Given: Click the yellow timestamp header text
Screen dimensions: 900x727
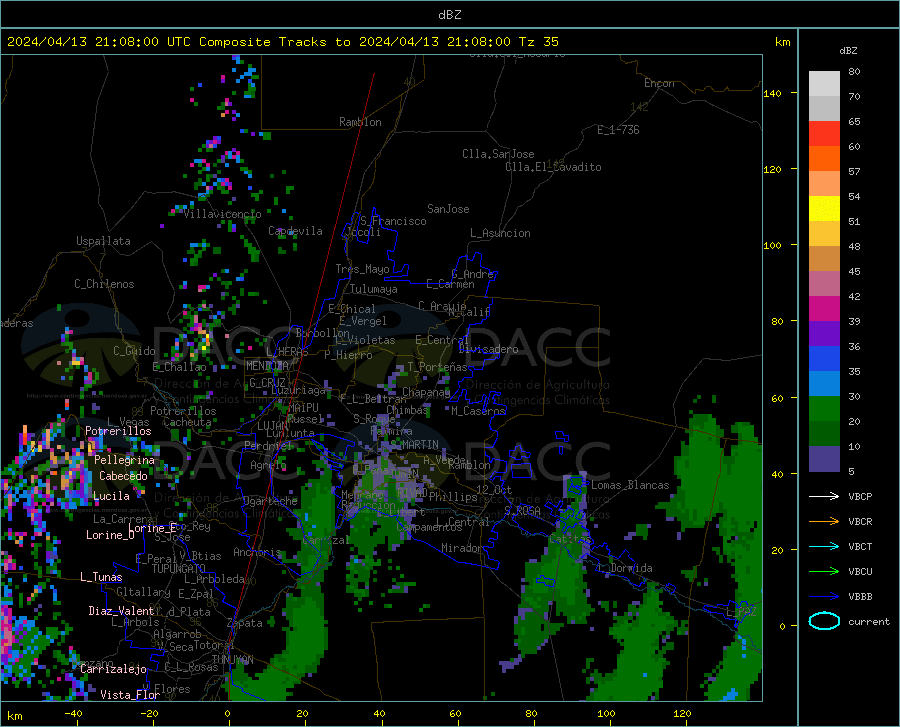Looking at the screenshot, I should click(x=282, y=41).
